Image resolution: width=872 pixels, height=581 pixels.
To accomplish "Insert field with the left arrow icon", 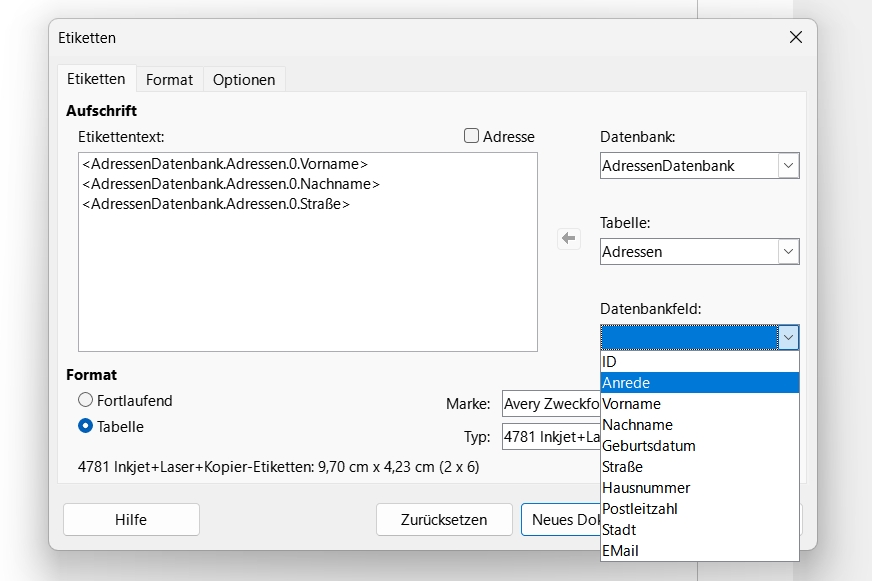I will coord(568,239).
